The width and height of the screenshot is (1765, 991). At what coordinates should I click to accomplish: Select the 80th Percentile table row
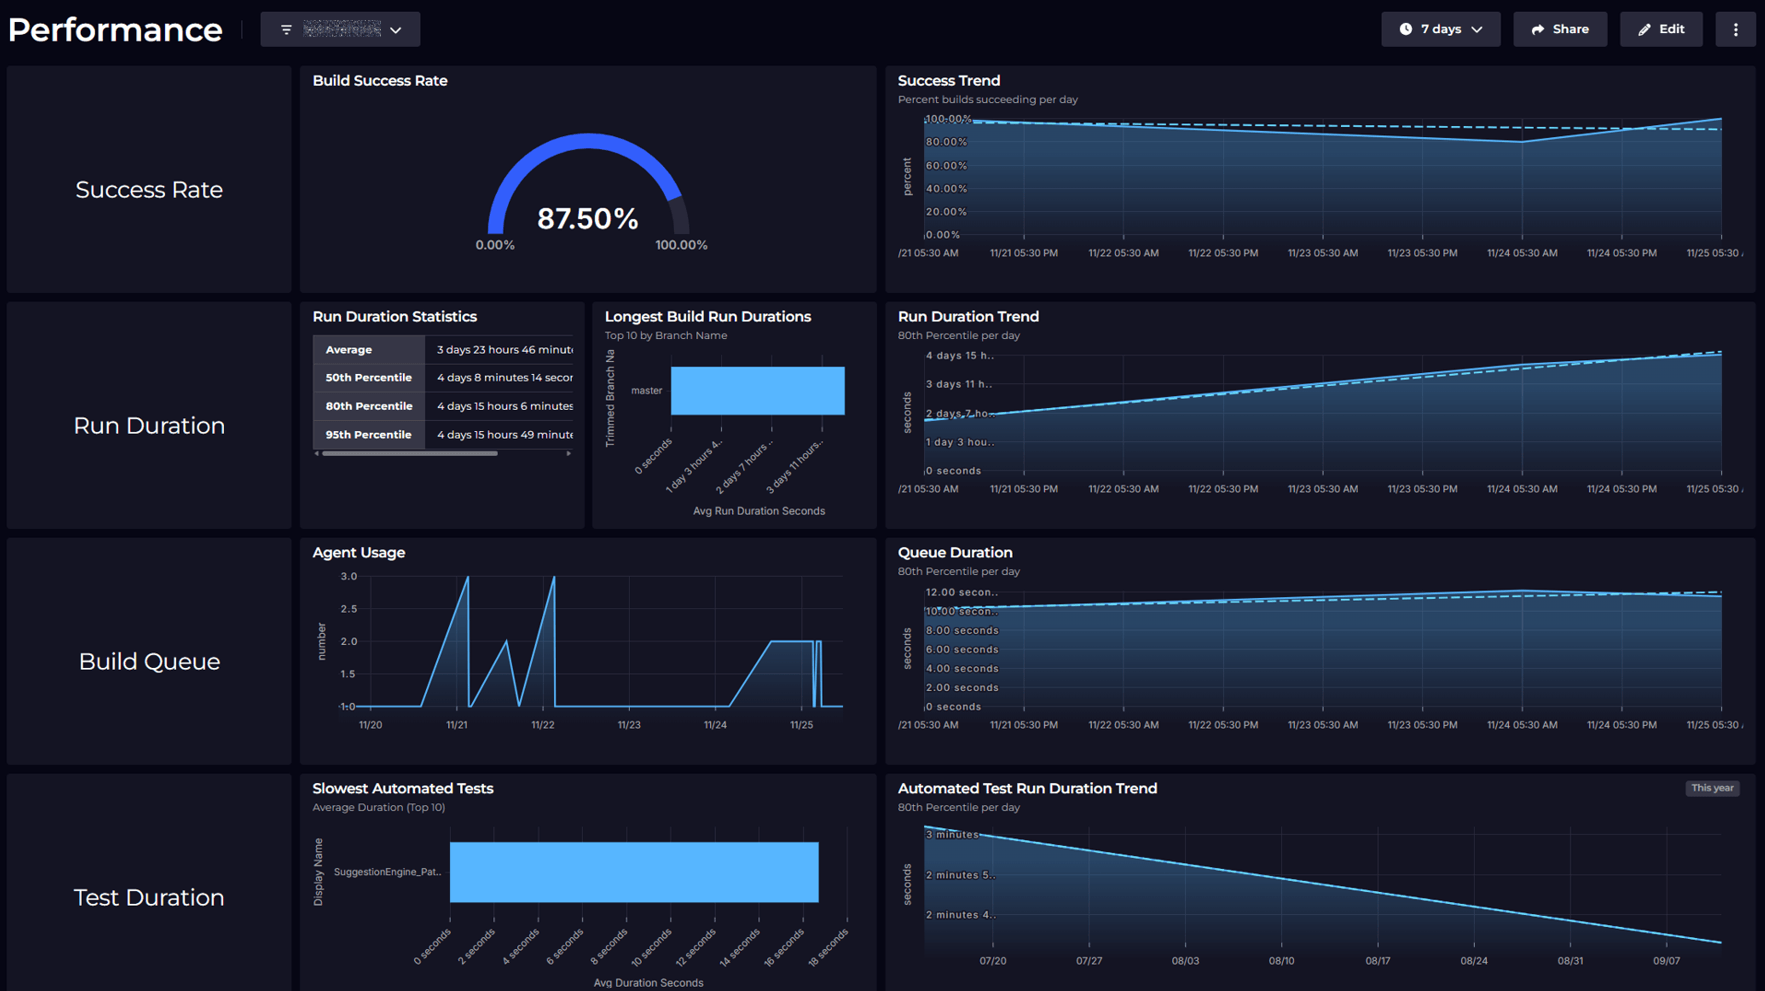[442, 406]
